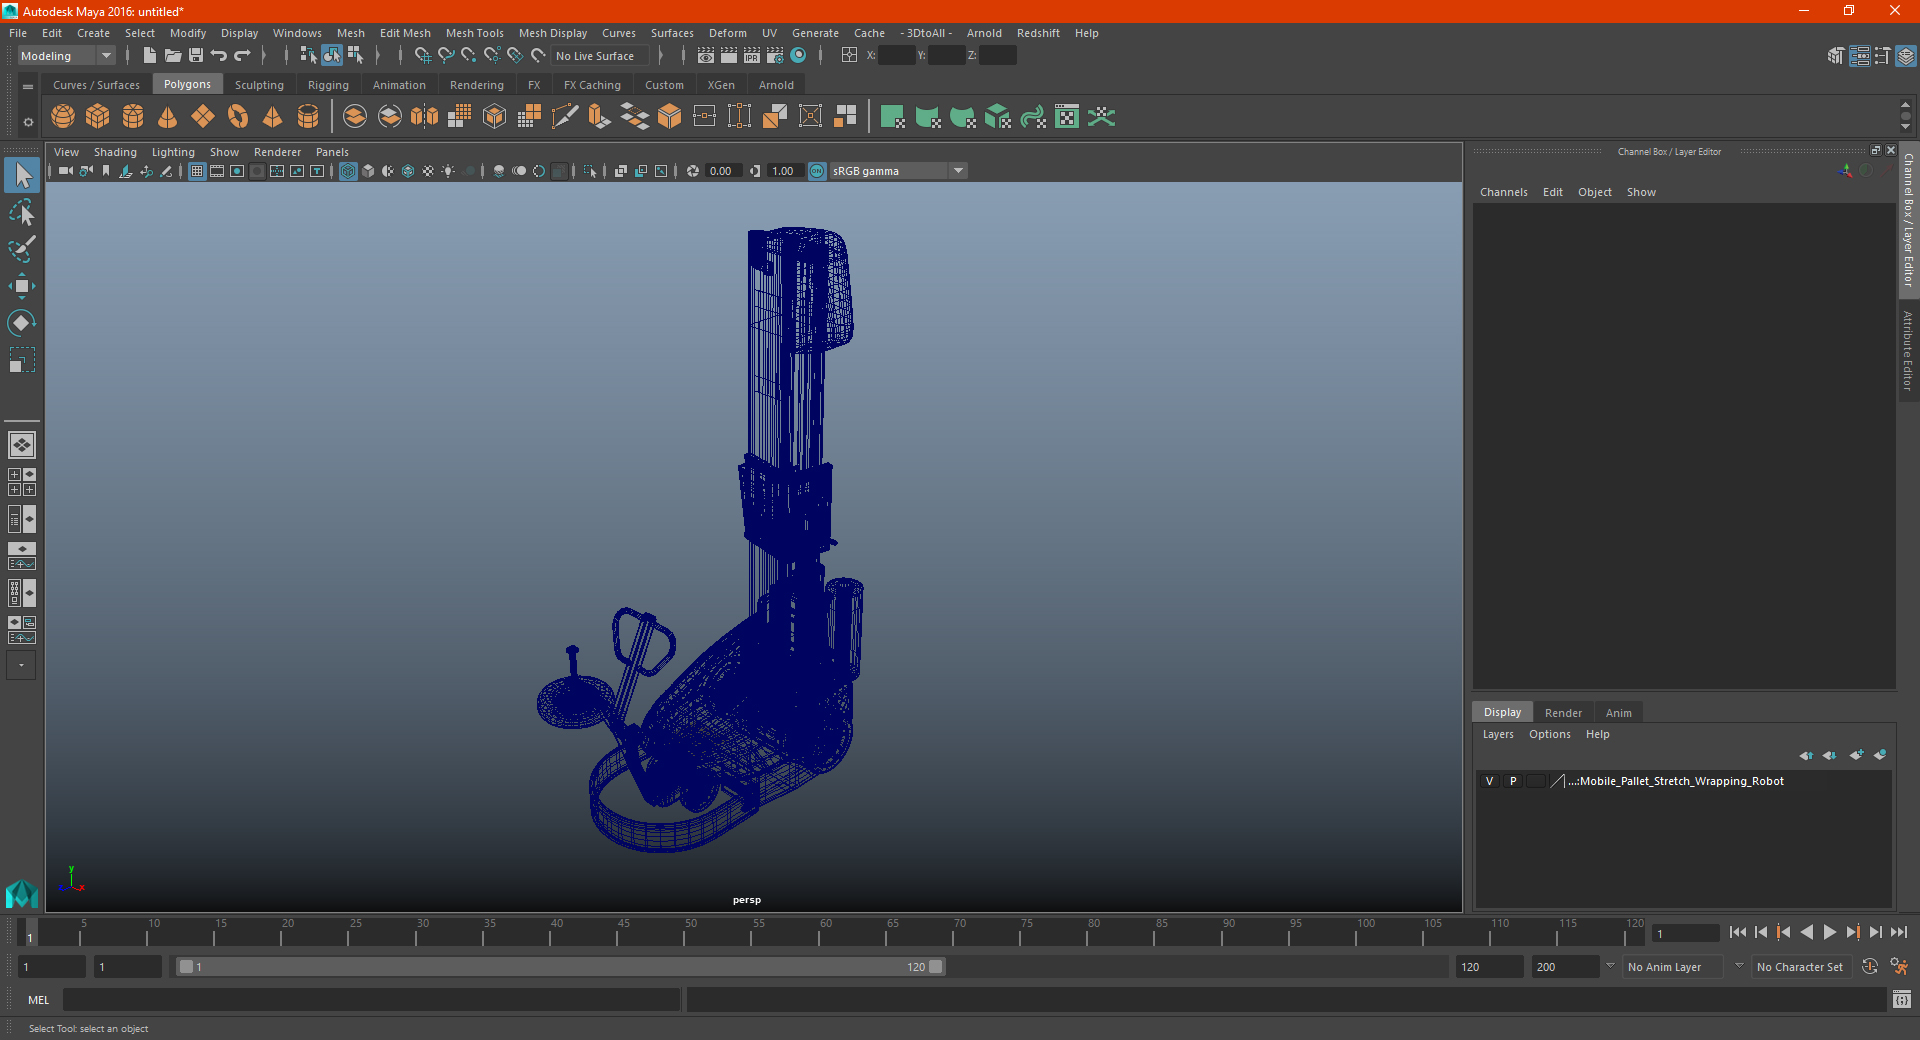Toggle auto keyframe button near timeline
Screen dimensions: 1920x1040
[1870, 967]
